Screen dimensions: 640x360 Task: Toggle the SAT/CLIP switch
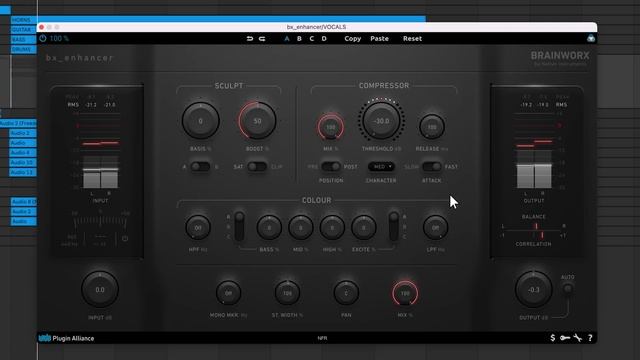(x=257, y=167)
